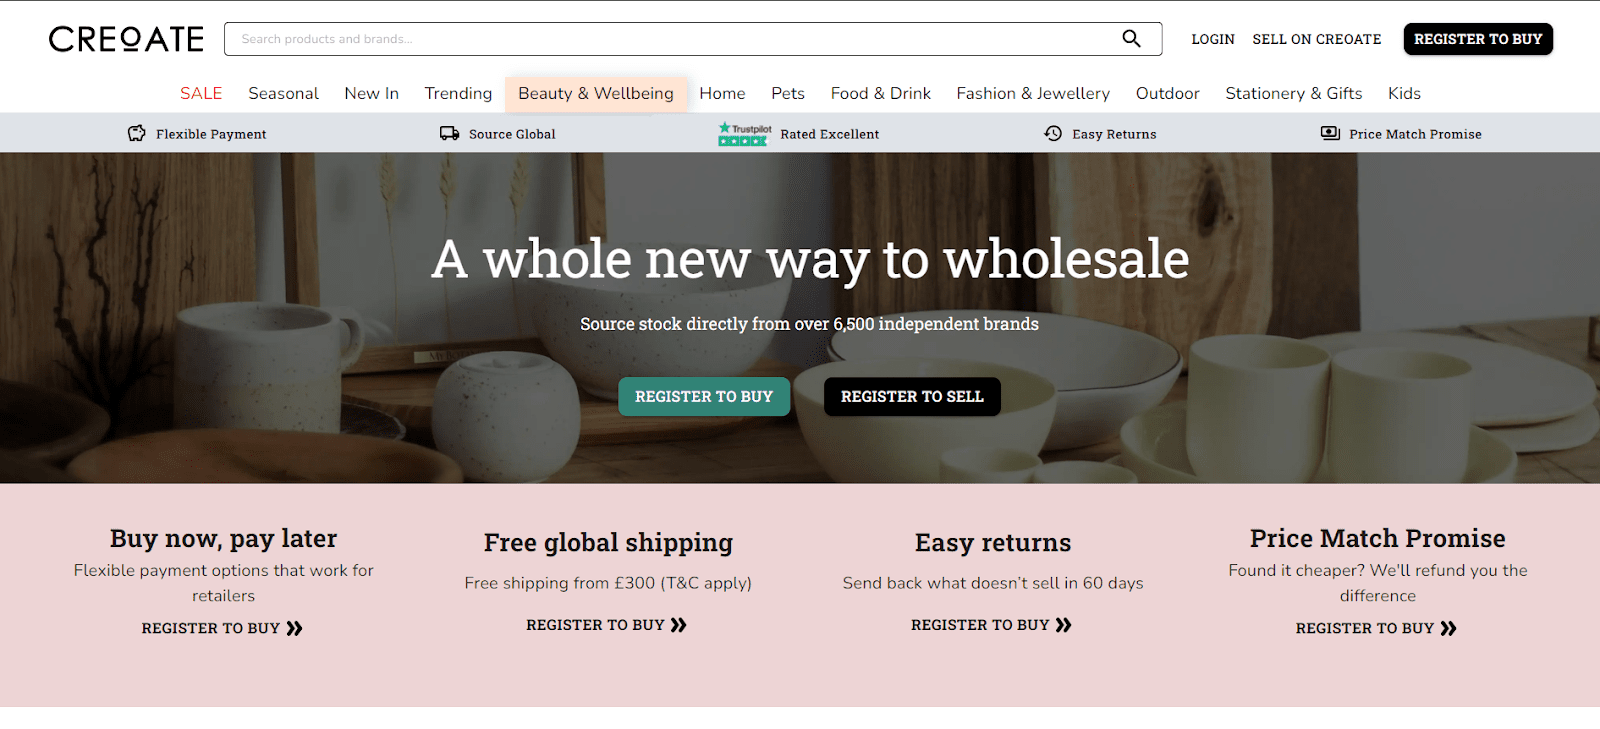This screenshot has width=1600, height=729.
Task: Click chevrons under Free global shipping
Action: (x=679, y=625)
